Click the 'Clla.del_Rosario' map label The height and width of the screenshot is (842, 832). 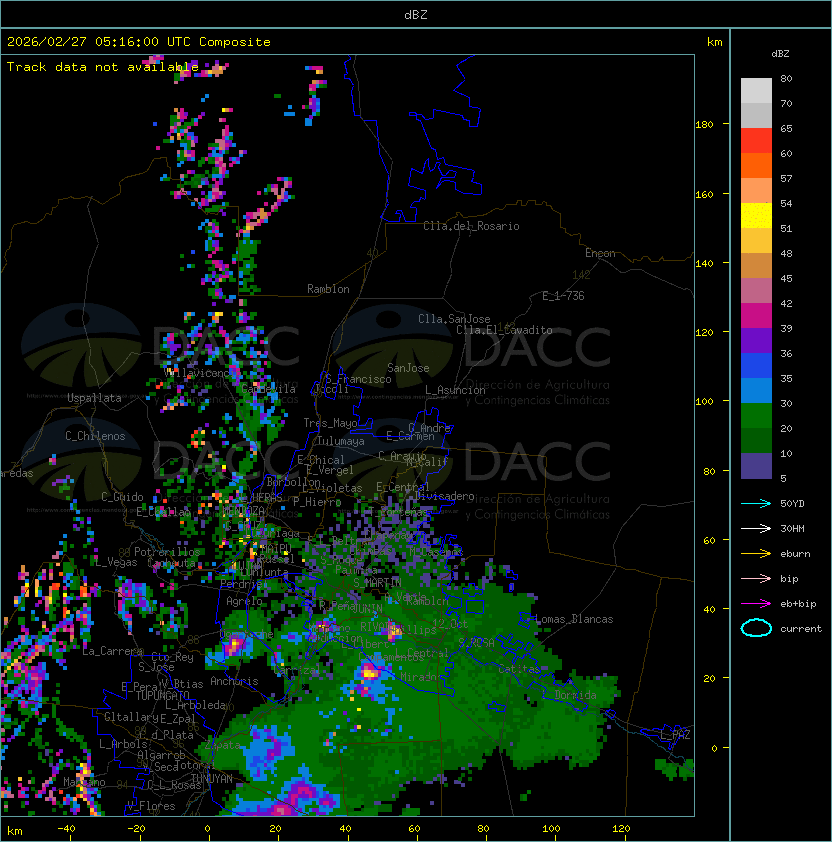(x=471, y=226)
